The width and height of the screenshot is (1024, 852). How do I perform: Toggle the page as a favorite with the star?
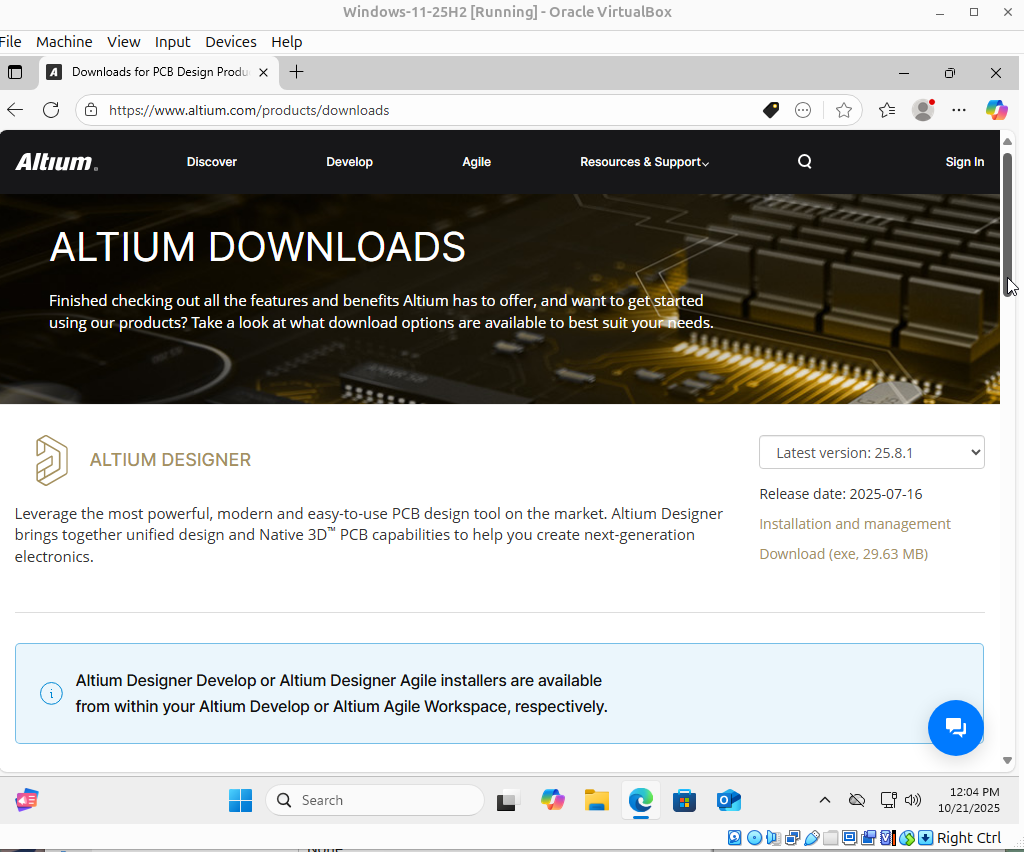[x=844, y=110]
